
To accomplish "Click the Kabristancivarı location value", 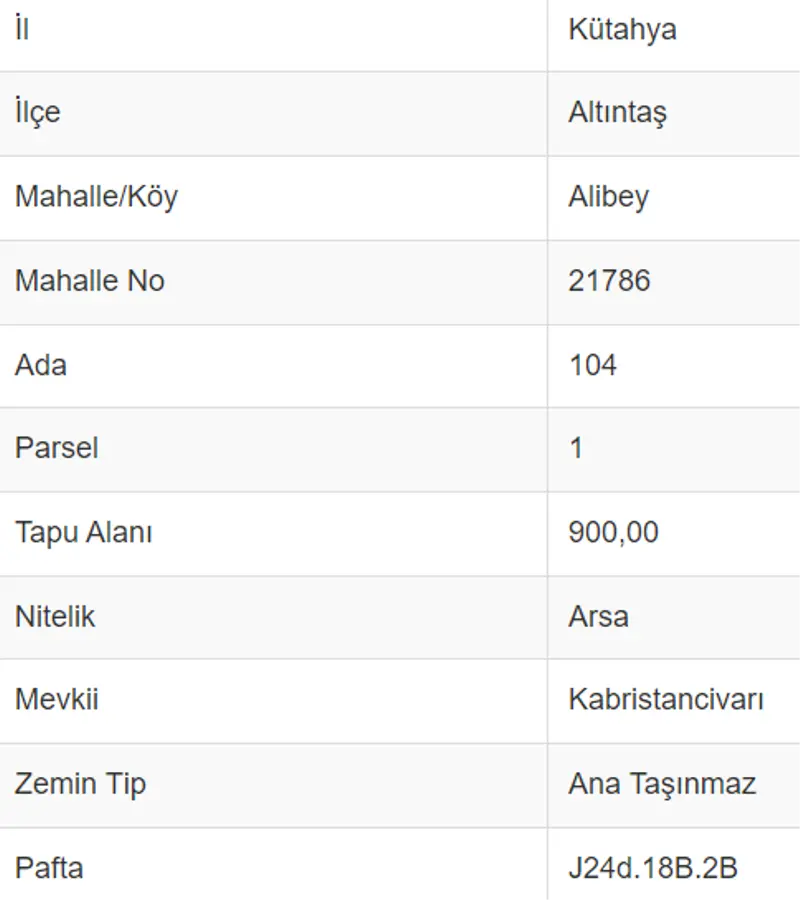I will (666, 700).
